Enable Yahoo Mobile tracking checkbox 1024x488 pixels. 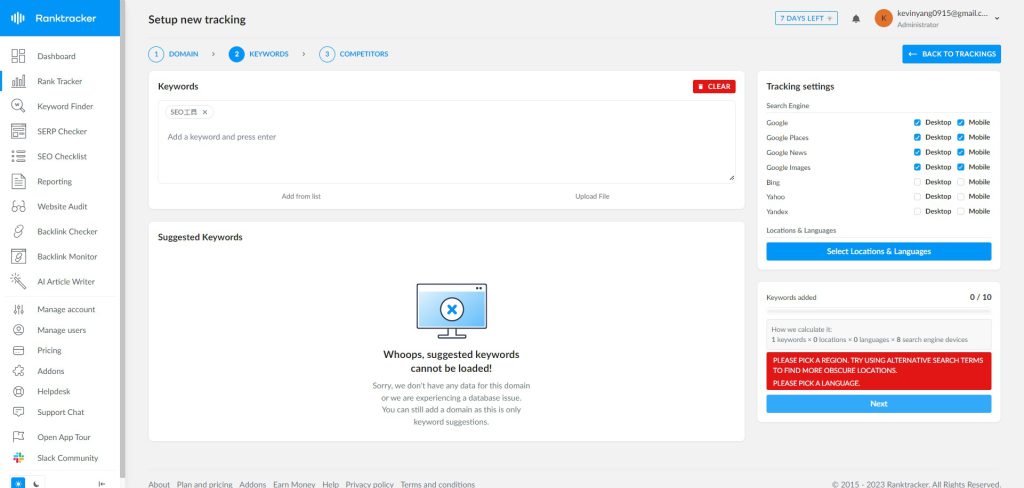[961, 197]
